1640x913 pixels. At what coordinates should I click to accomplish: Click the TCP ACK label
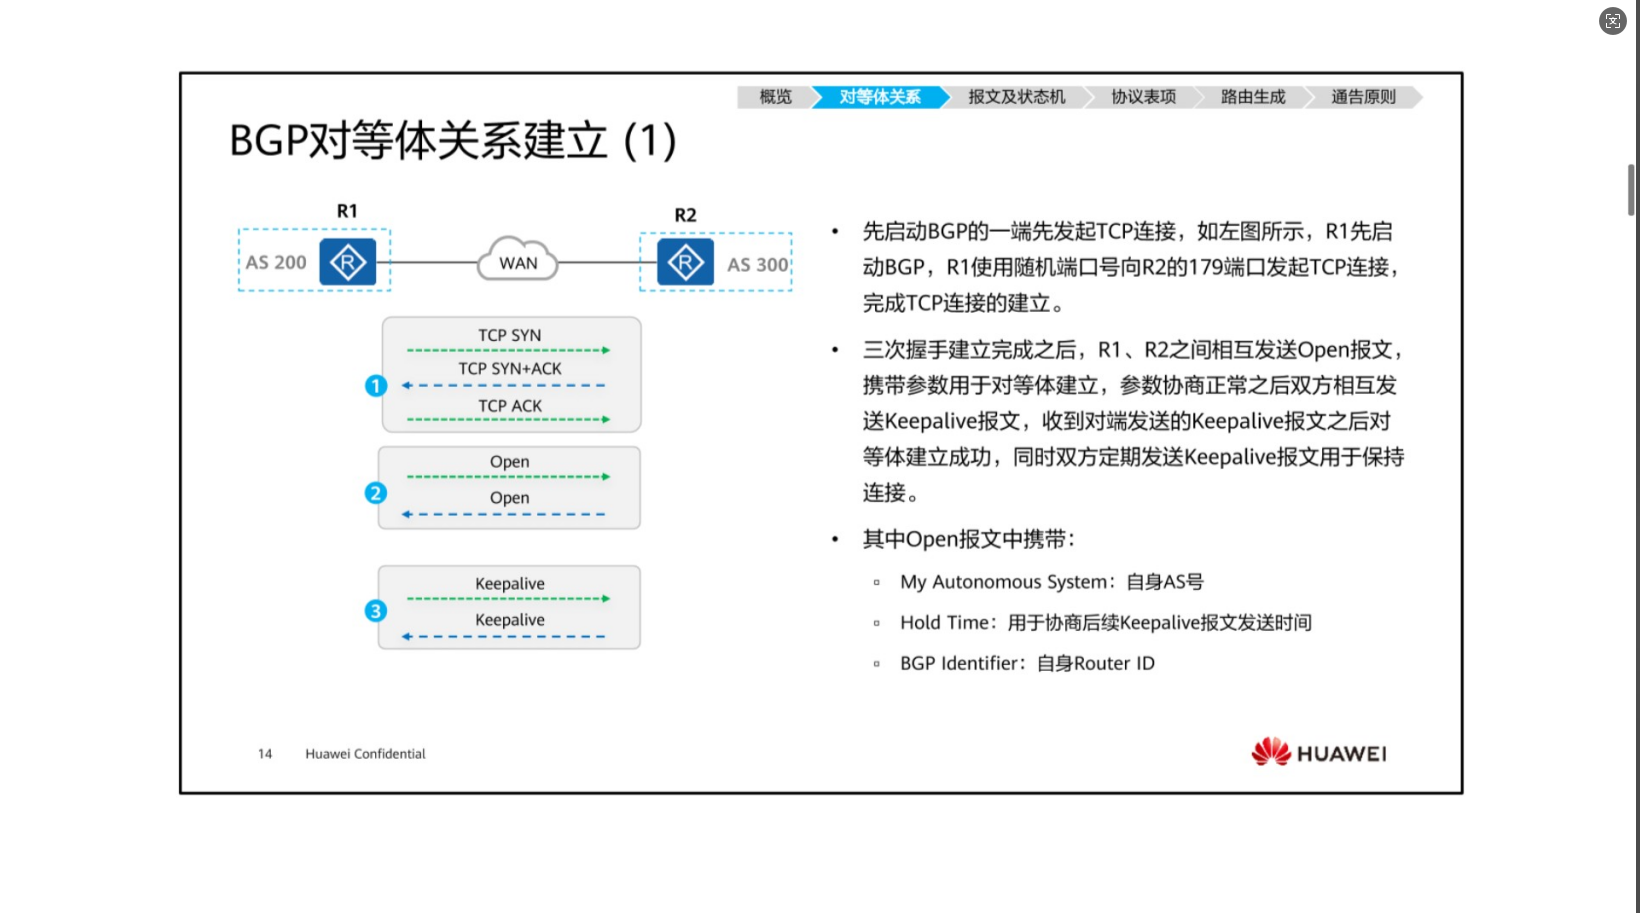[509, 406]
